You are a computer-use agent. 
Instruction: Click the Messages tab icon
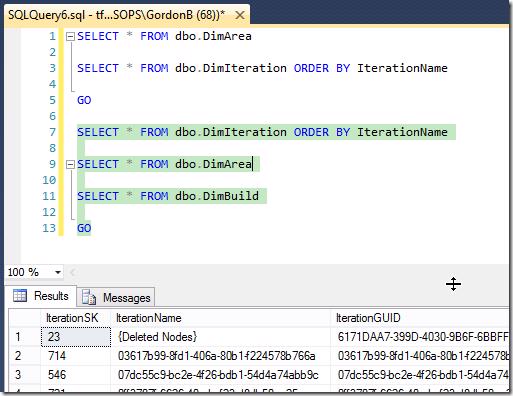point(89,297)
